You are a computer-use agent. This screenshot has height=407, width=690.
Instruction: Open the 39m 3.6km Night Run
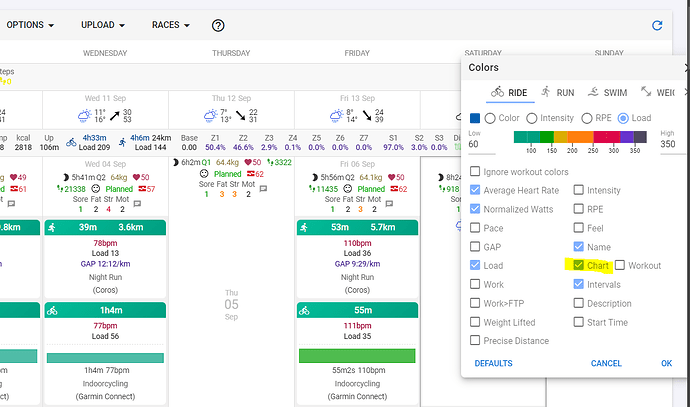[105, 259]
